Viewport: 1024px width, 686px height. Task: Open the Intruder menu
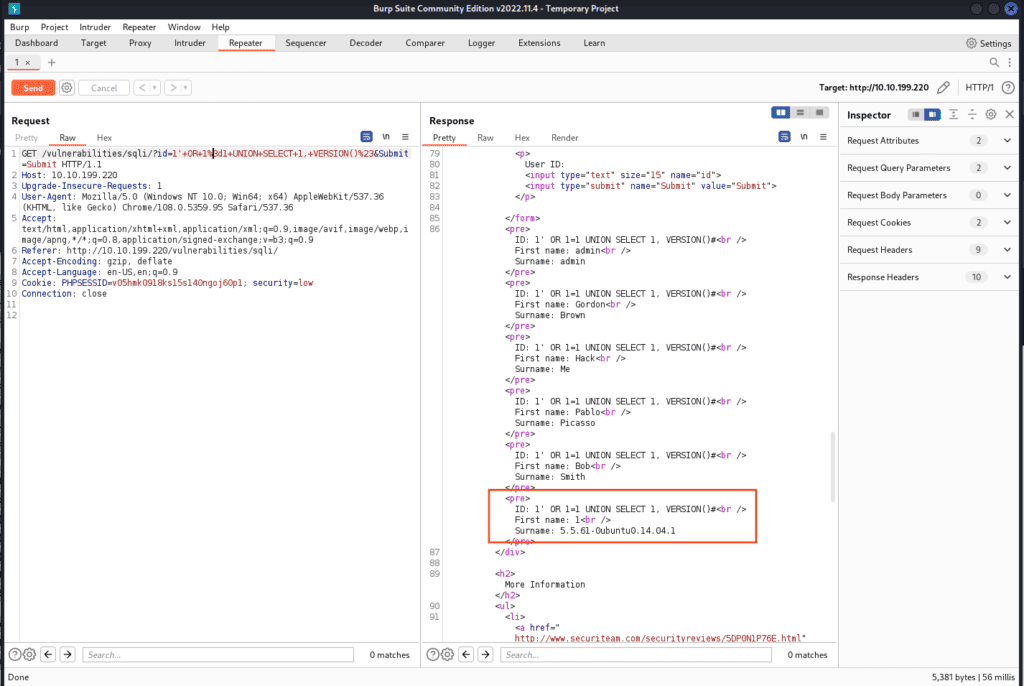tap(95, 27)
